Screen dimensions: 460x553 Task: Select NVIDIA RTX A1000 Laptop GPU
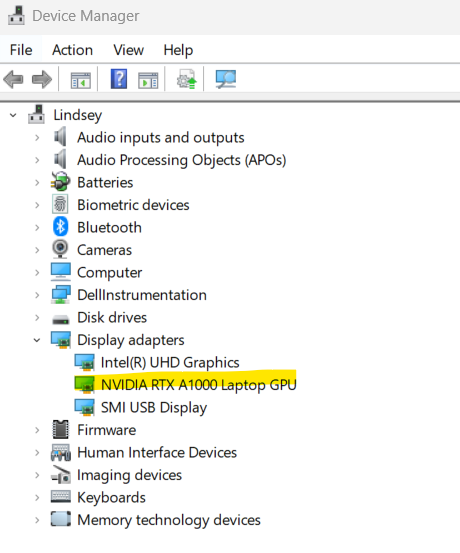(x=199, y=385)
